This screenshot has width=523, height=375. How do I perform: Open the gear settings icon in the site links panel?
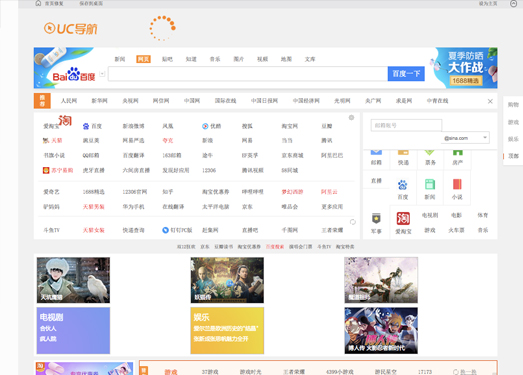tap(351, 117)
